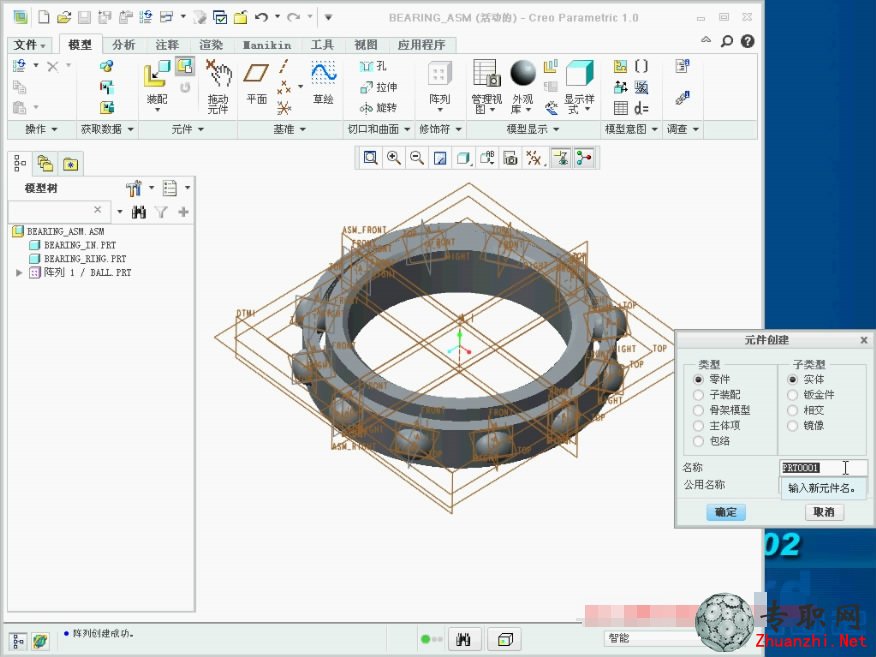Open the 智能 selection filter box

point(651,638)
